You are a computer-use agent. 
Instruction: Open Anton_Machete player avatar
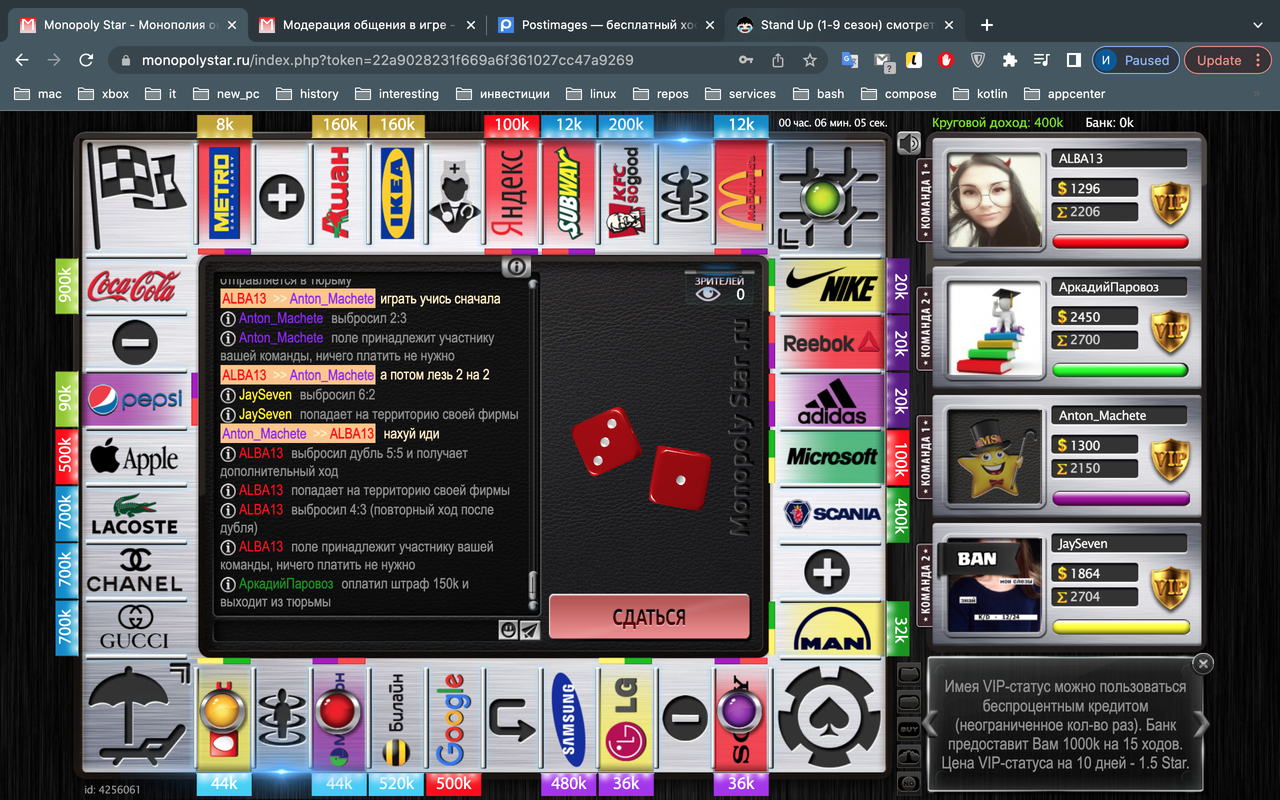click(994, 457)
